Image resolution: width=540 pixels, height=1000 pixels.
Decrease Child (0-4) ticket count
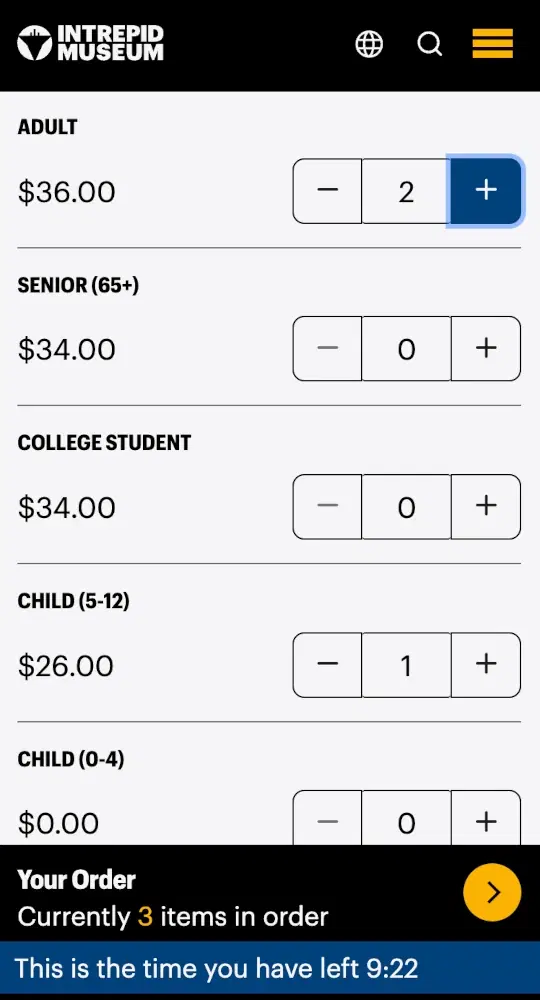[327, 819]
